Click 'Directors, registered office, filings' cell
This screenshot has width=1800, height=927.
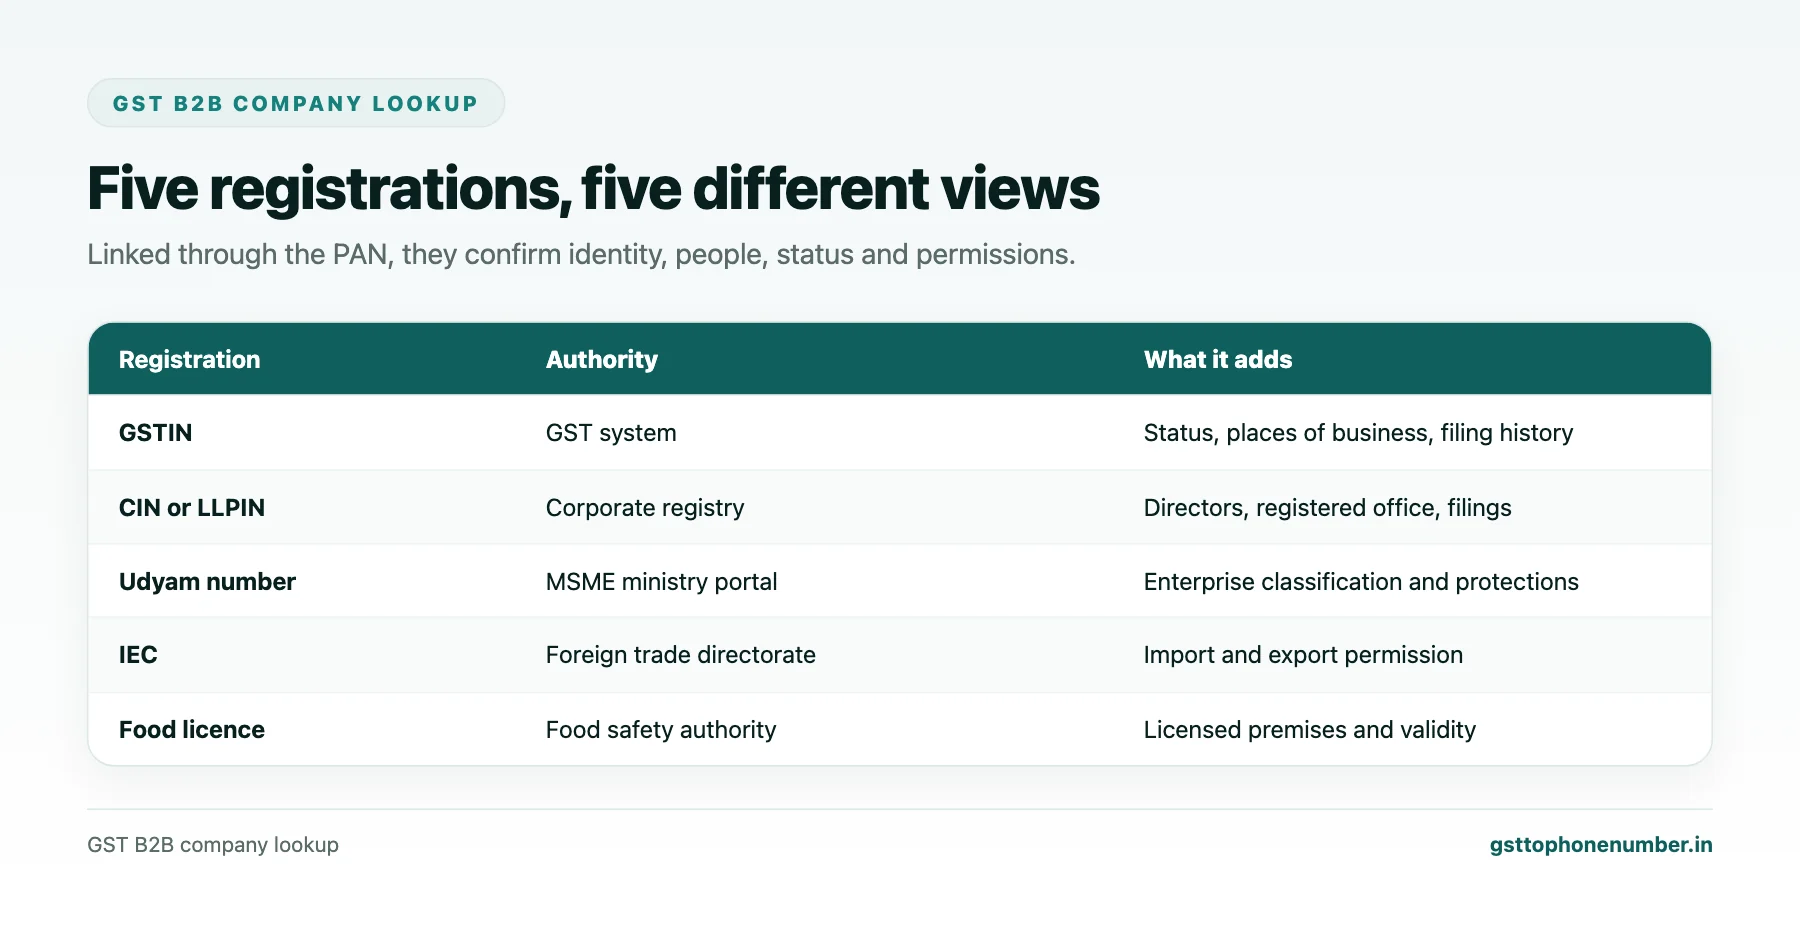pyautogui.click(x=1327, y=508)
